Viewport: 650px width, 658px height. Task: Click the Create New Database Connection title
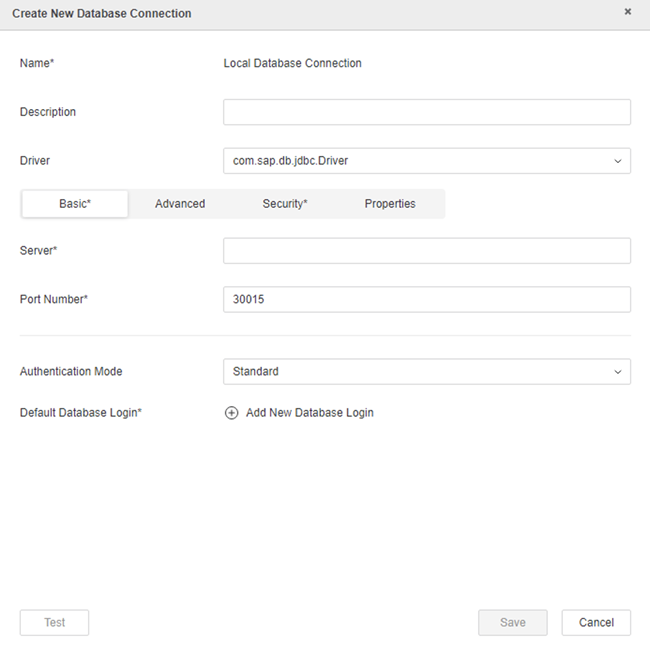point(102,14)
